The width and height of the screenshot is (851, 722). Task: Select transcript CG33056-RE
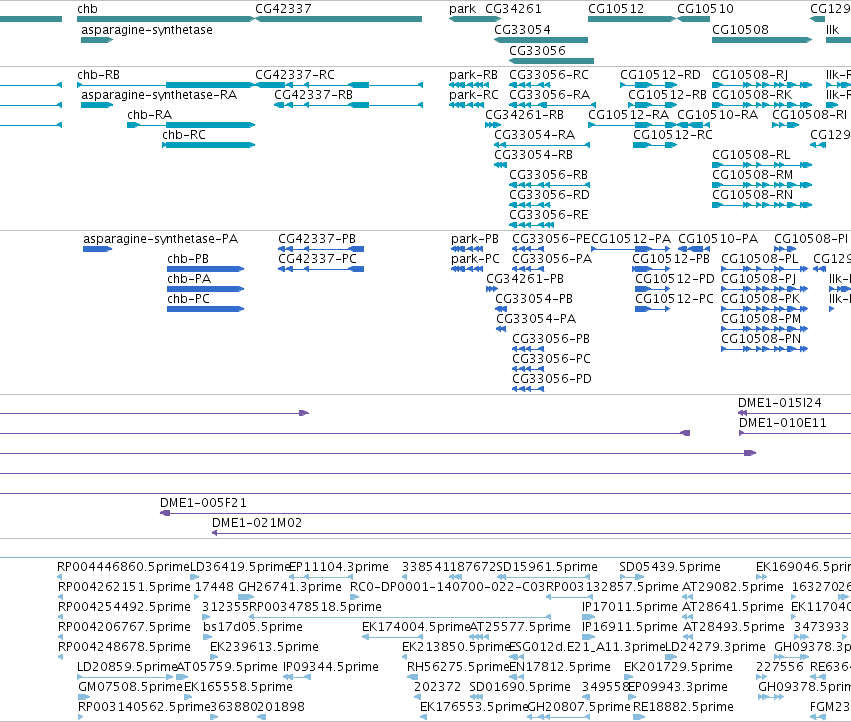(531, 225)
